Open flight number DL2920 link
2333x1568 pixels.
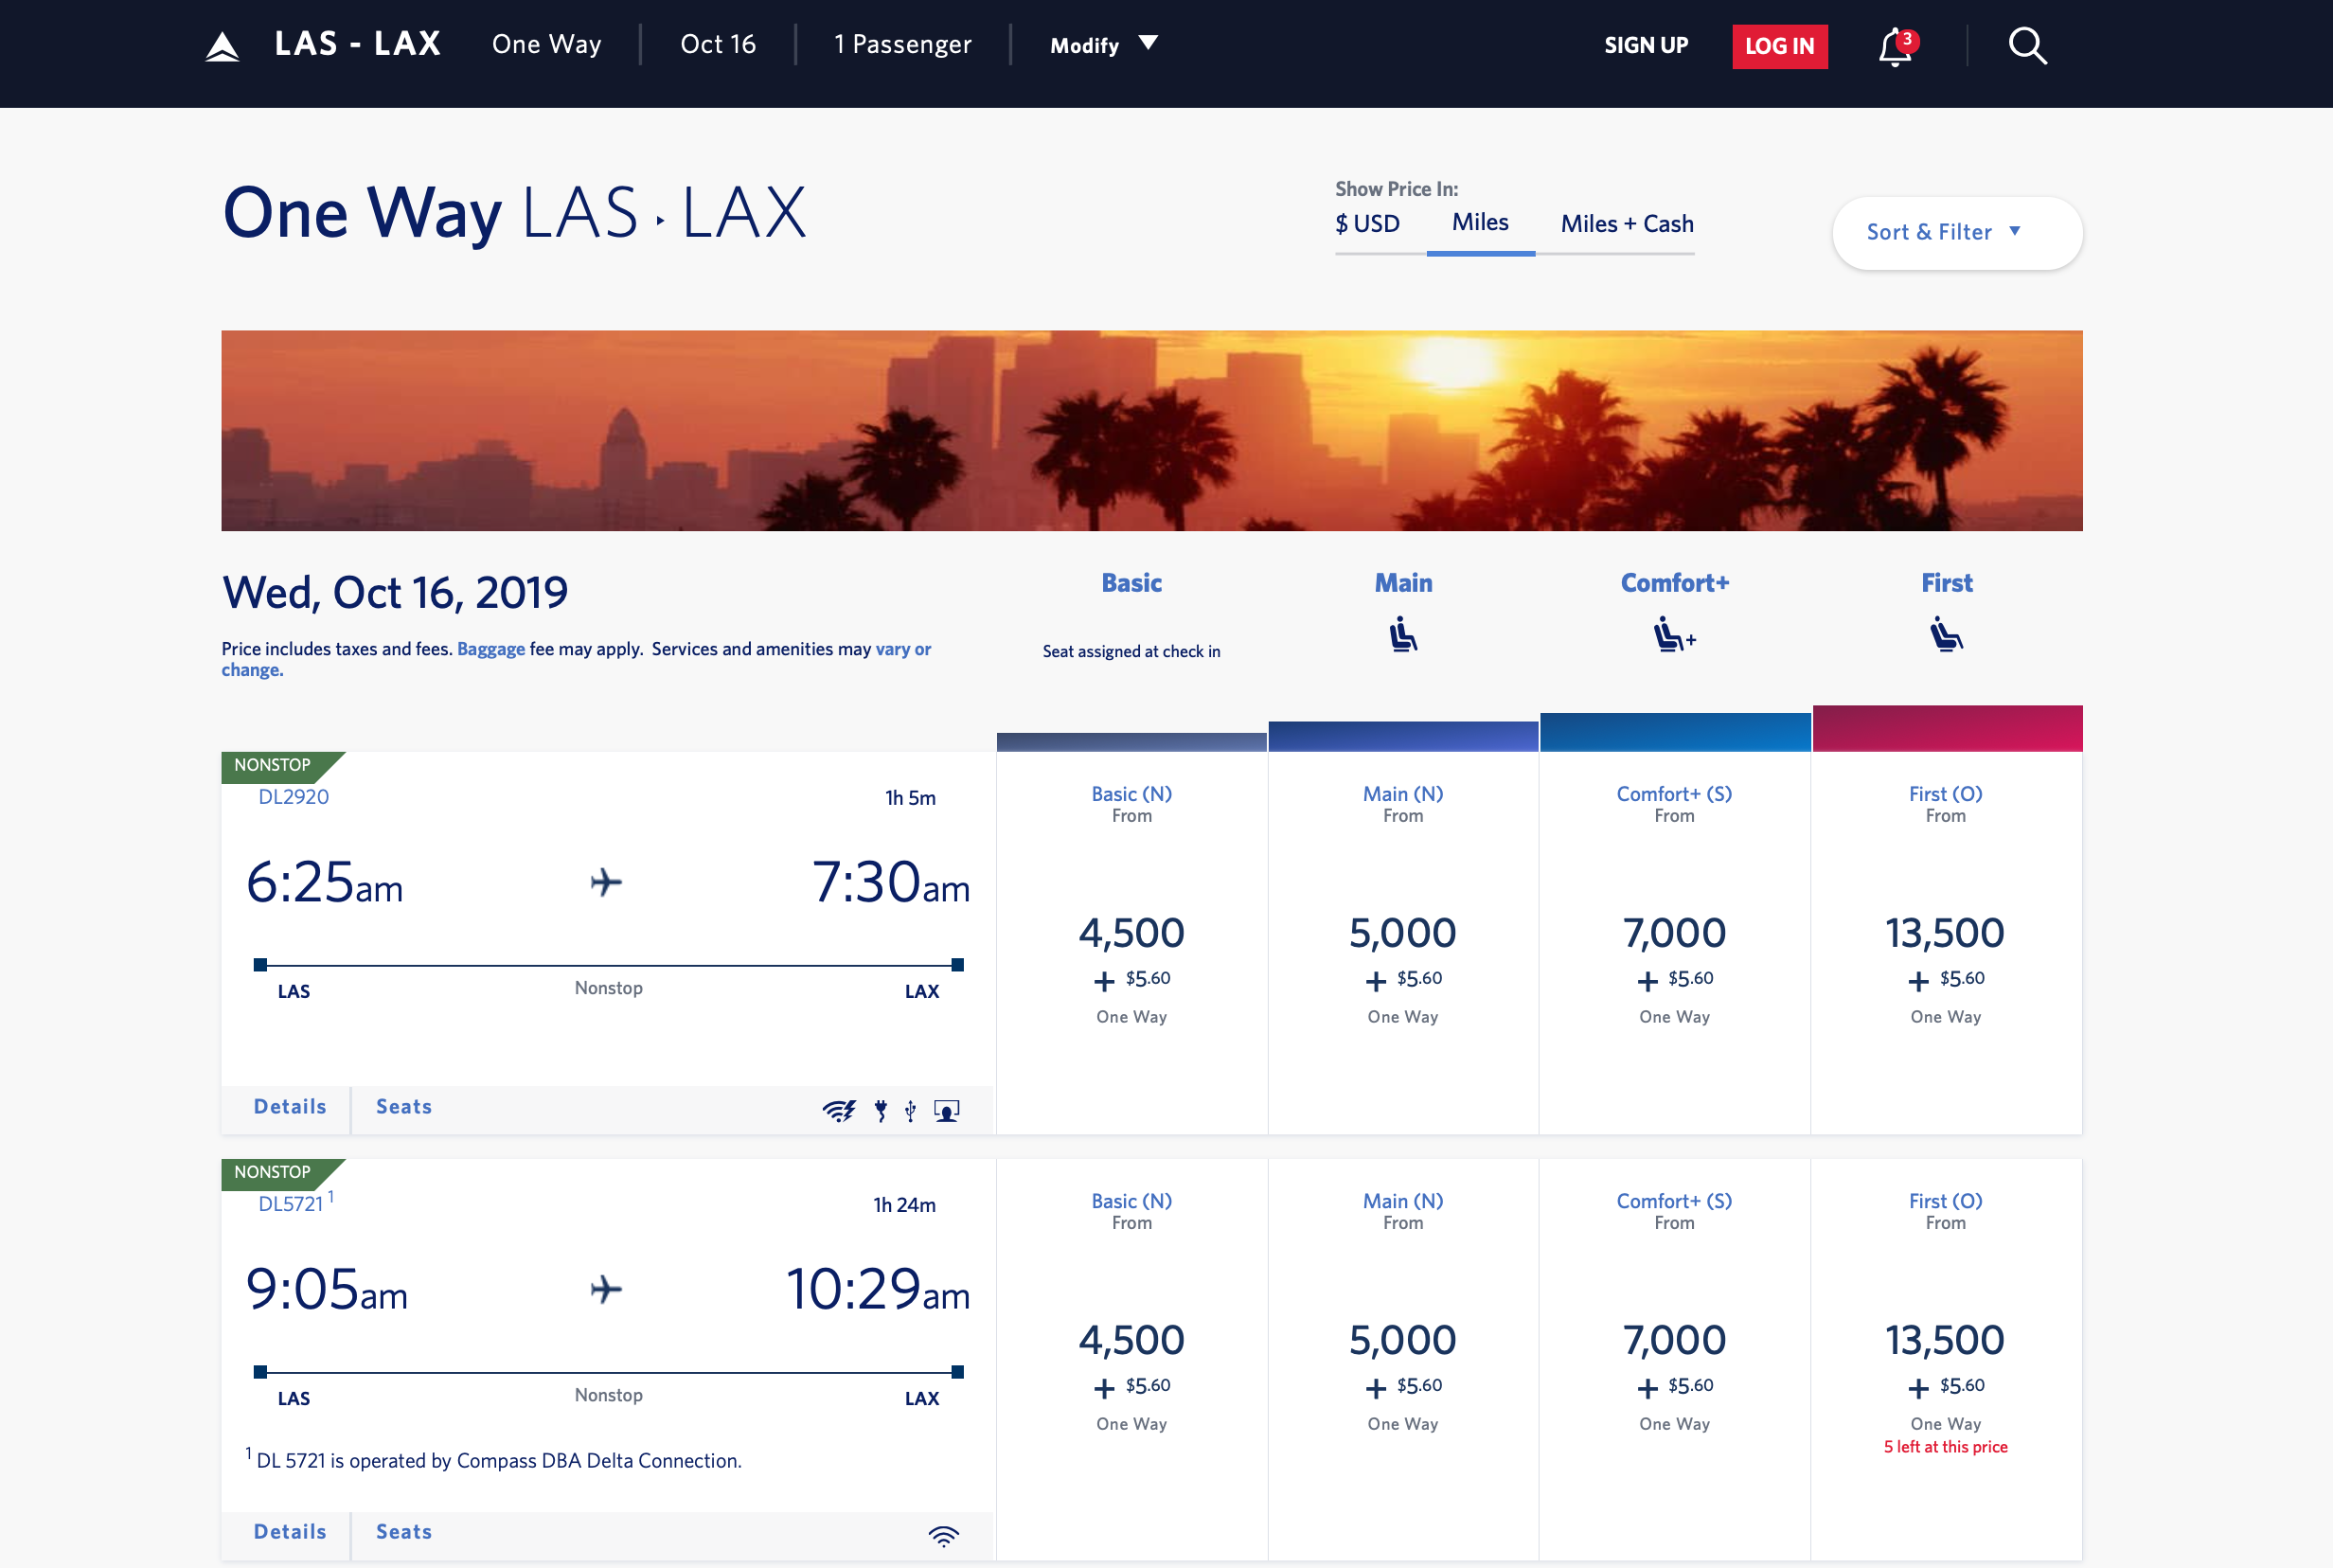[x=293, y=796]
